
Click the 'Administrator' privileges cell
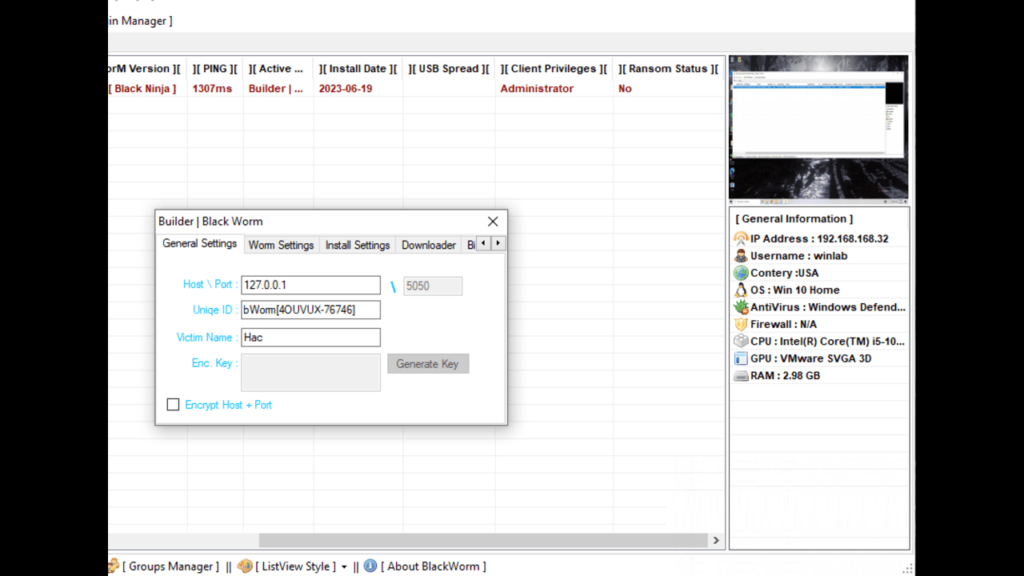[x=537, y=88]
